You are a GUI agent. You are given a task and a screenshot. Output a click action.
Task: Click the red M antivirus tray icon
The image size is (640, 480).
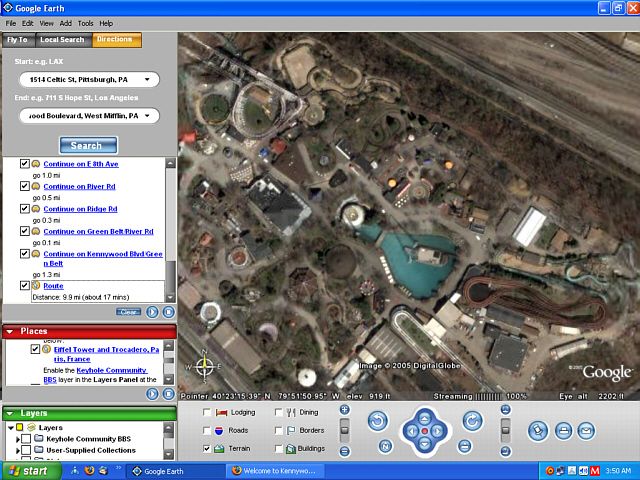595,471
